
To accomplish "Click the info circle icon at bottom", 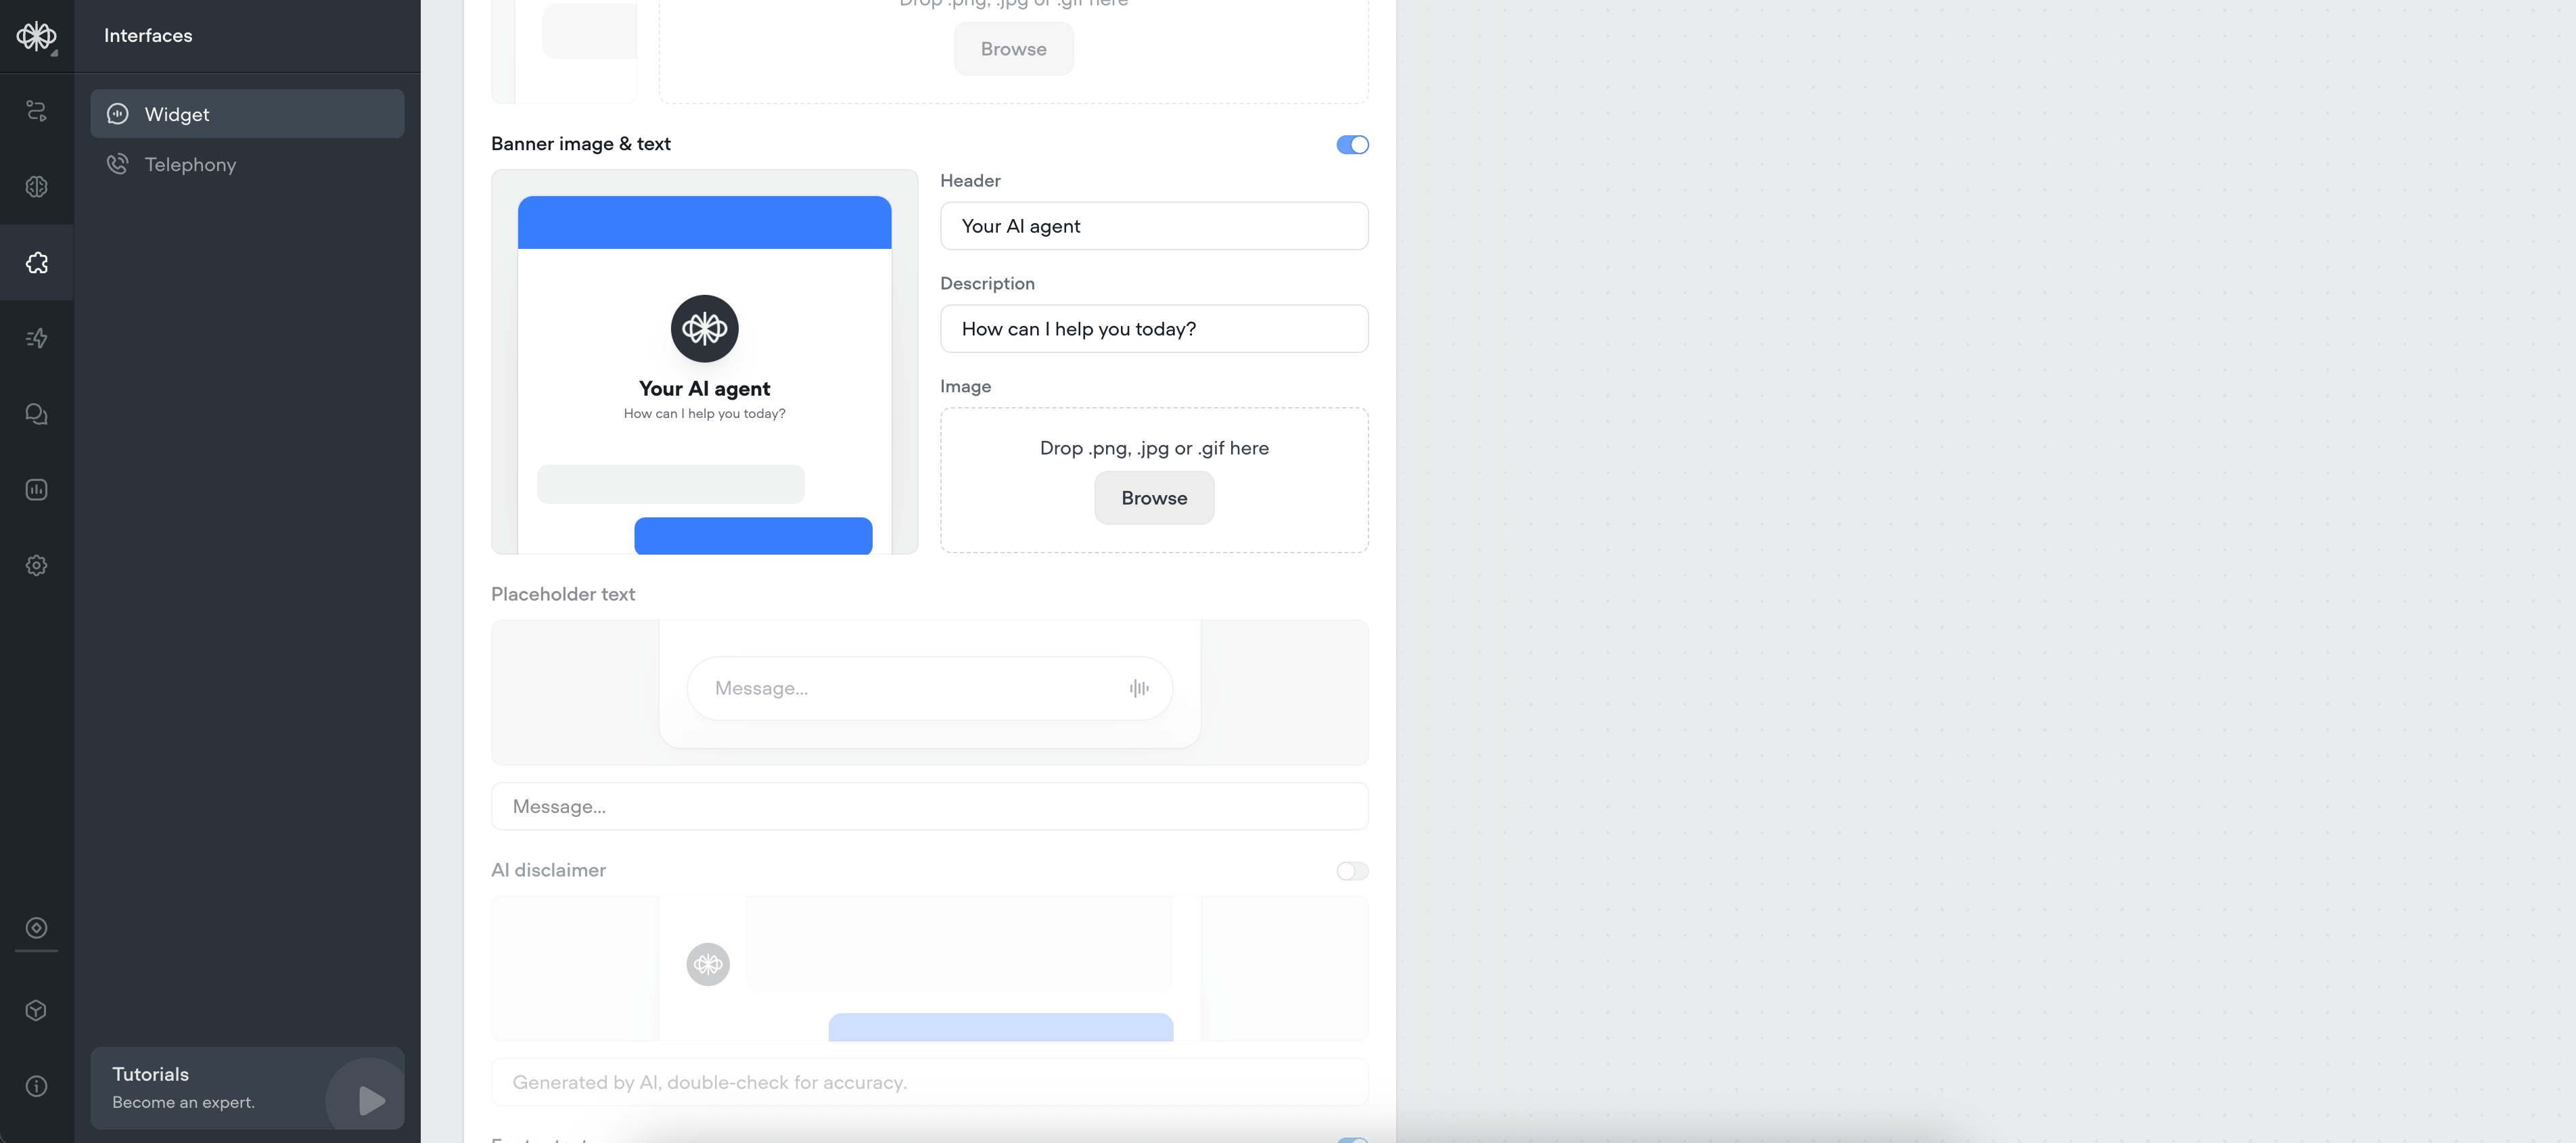I will click(36, 1087).
